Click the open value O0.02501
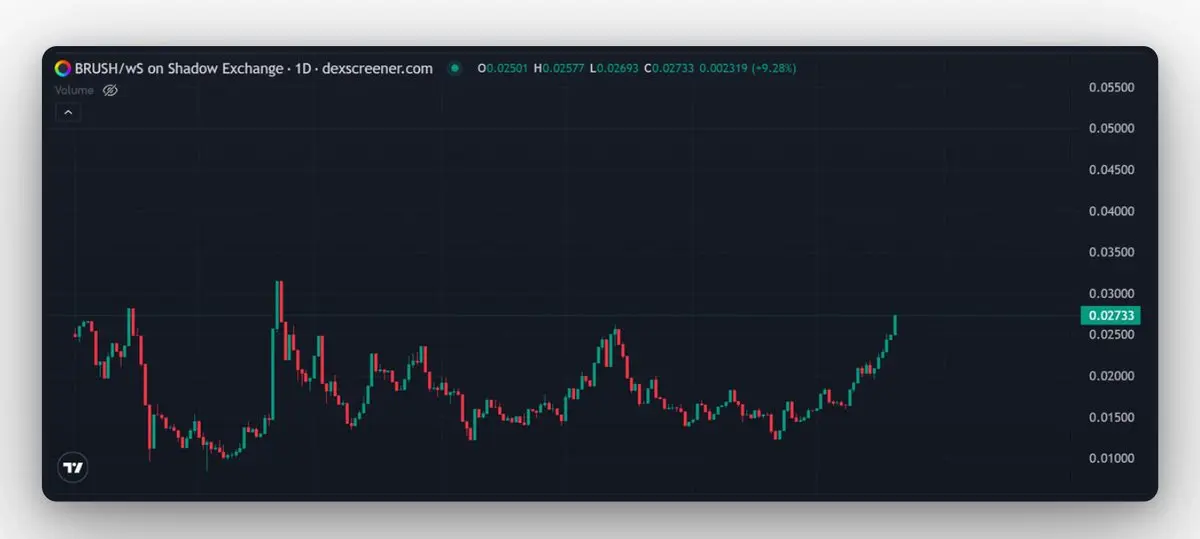Image resolution: width=1200 pixels, height=539 pixels. [503, 68]
